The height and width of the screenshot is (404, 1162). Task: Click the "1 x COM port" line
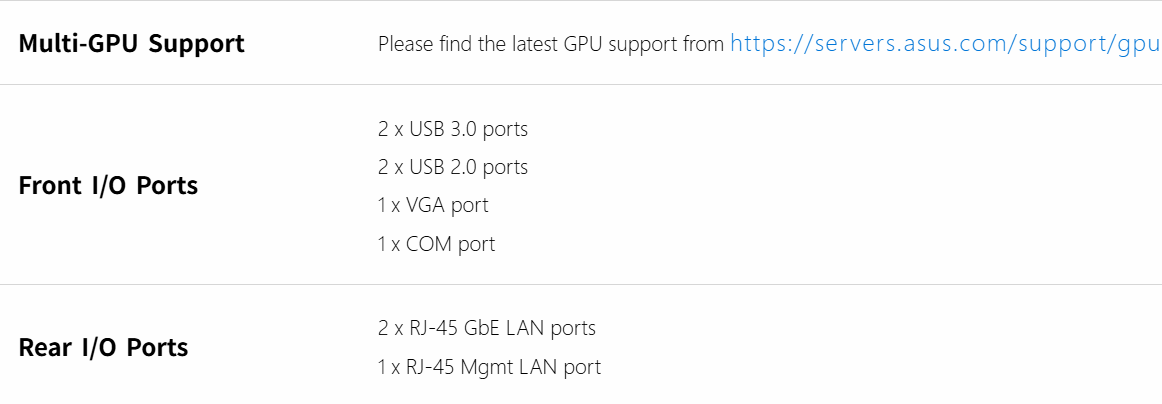pyautogui.click(x=436, y=244)
